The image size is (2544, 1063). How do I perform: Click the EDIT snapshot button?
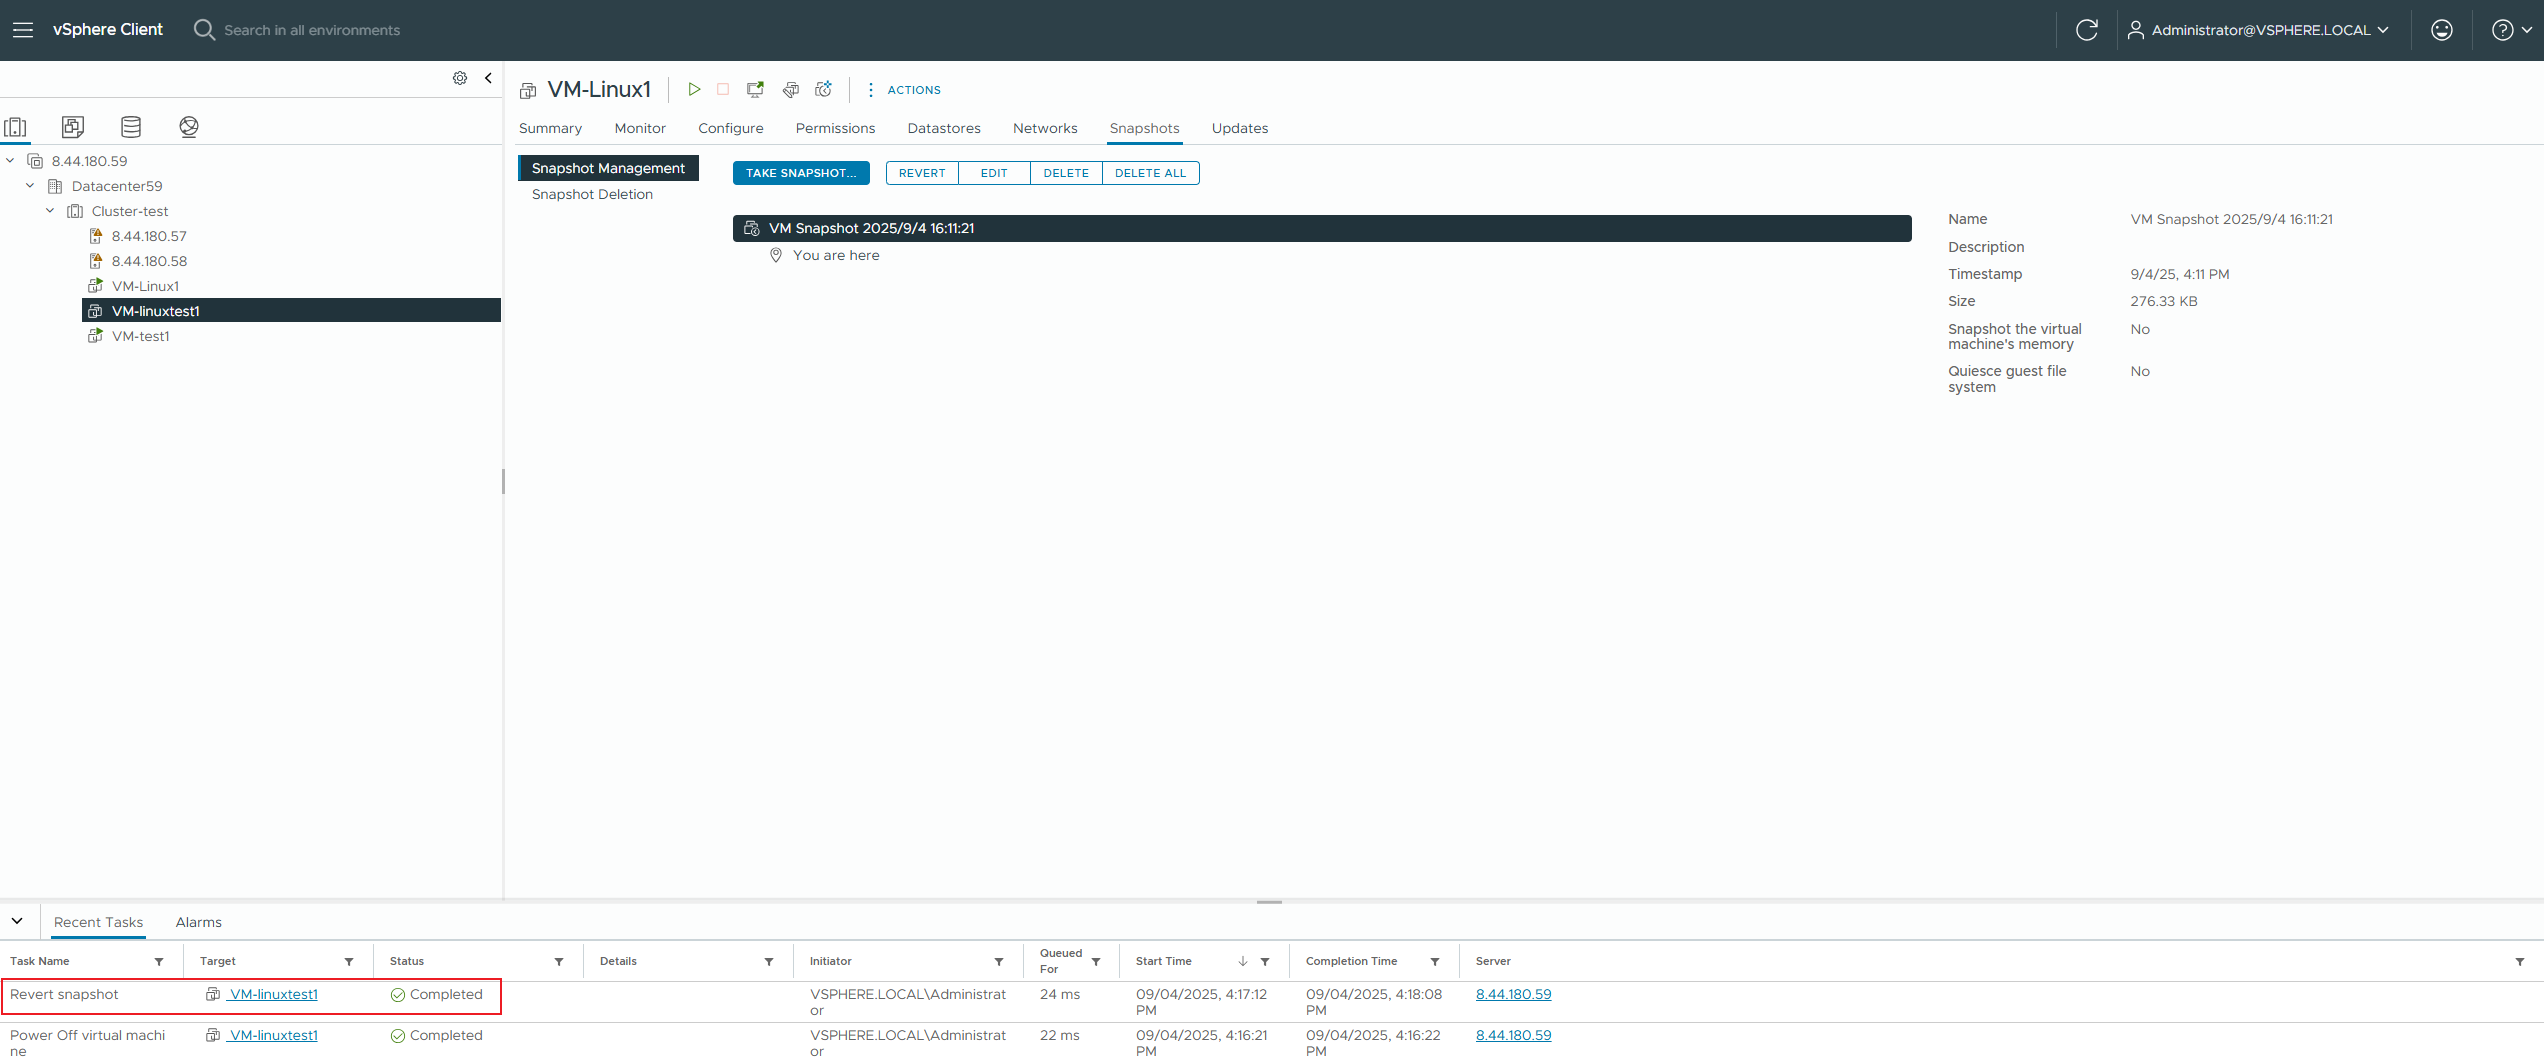pos(994,173)
